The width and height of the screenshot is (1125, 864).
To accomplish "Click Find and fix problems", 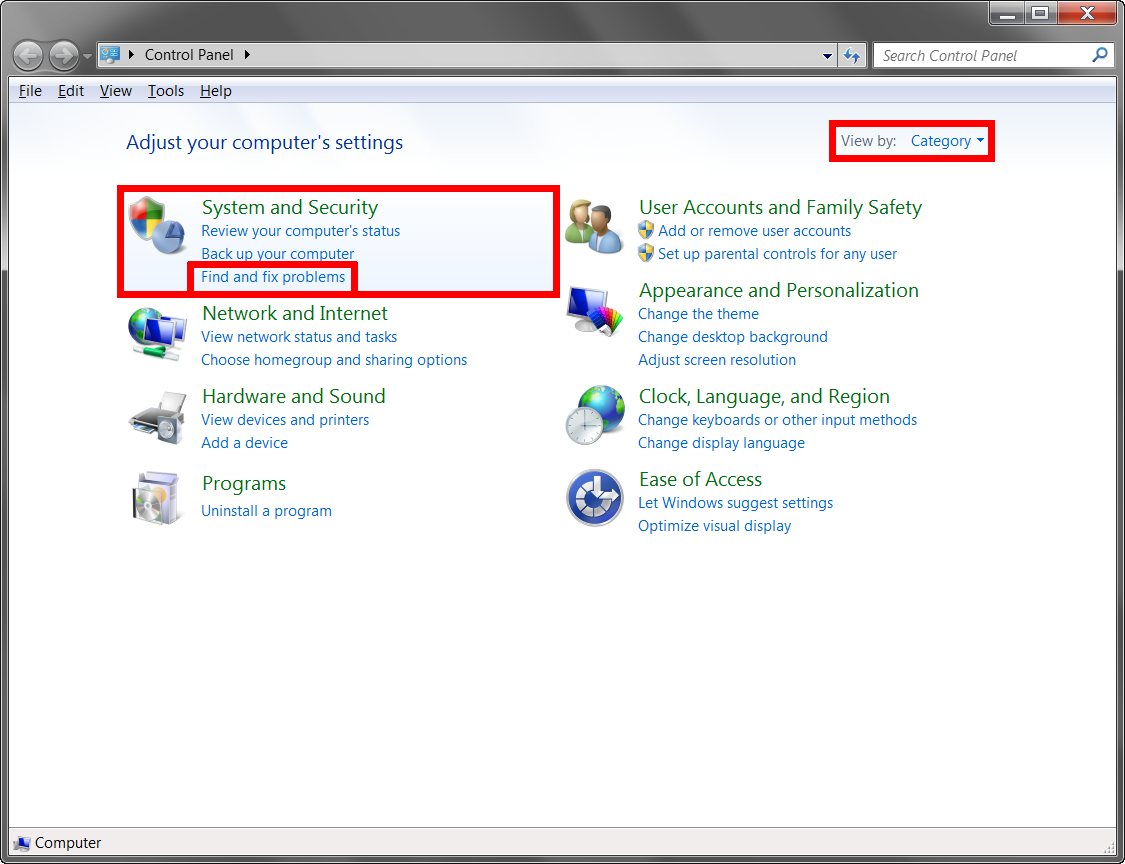I will click(273, 277).
